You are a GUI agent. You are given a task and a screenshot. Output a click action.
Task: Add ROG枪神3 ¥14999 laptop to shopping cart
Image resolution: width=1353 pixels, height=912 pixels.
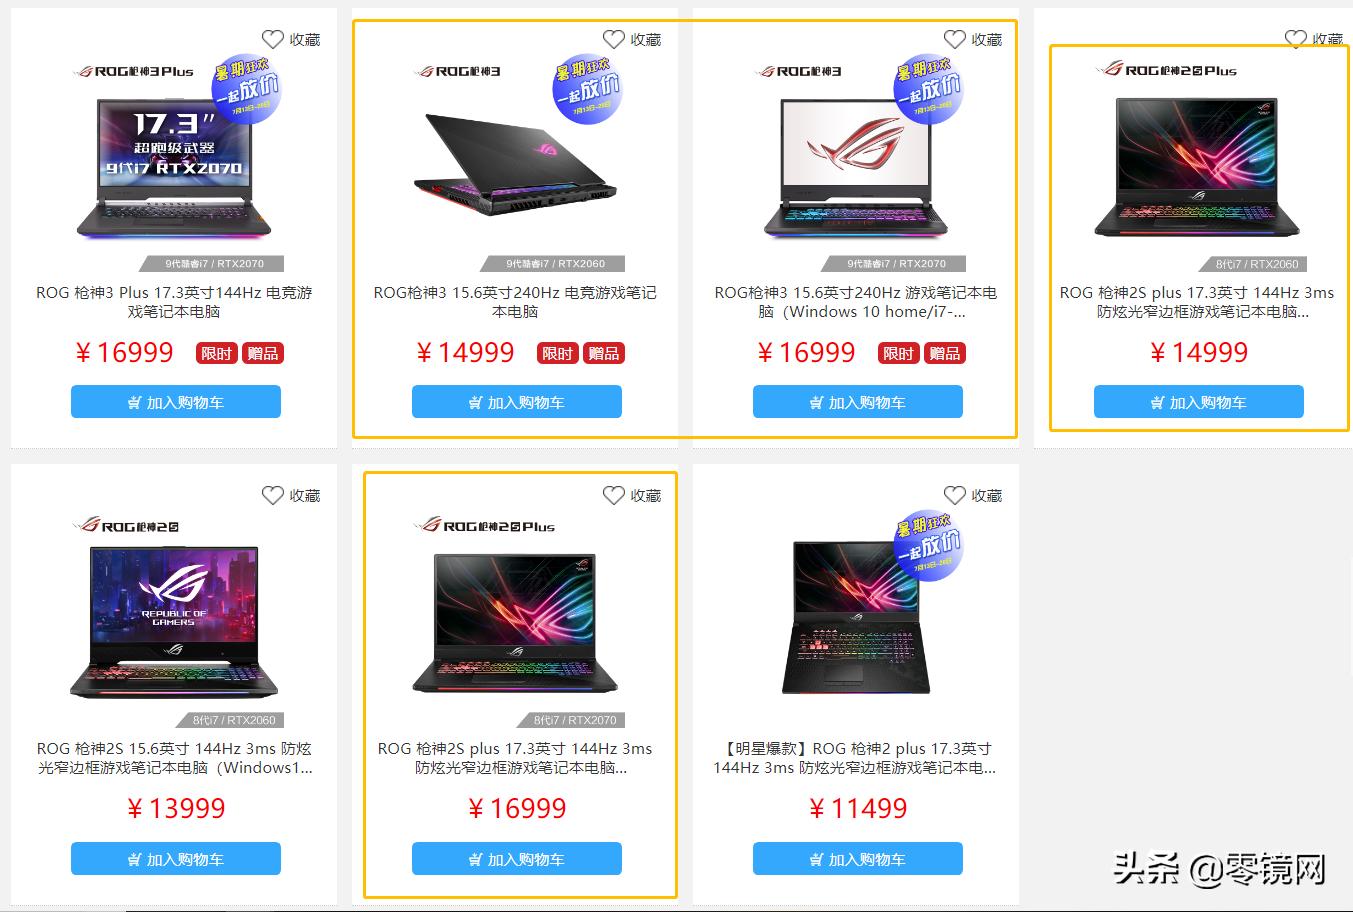tap(517, 402)
